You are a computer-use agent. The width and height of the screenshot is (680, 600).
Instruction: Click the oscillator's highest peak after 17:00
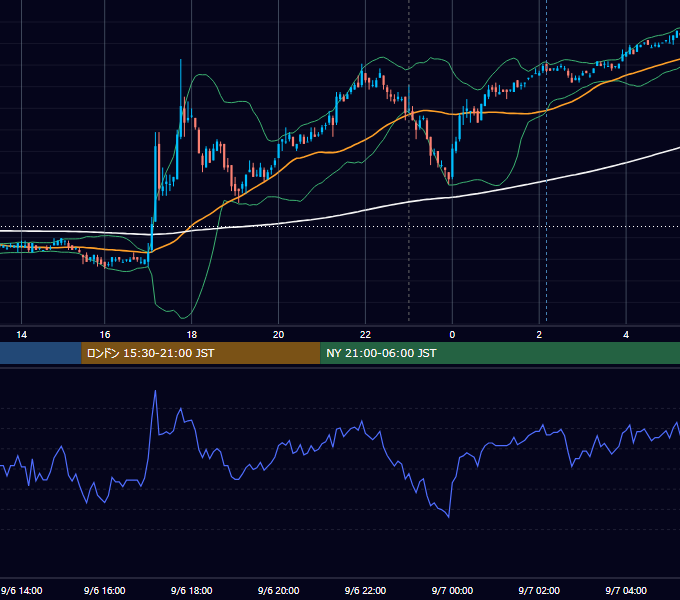tap(155, 391)
